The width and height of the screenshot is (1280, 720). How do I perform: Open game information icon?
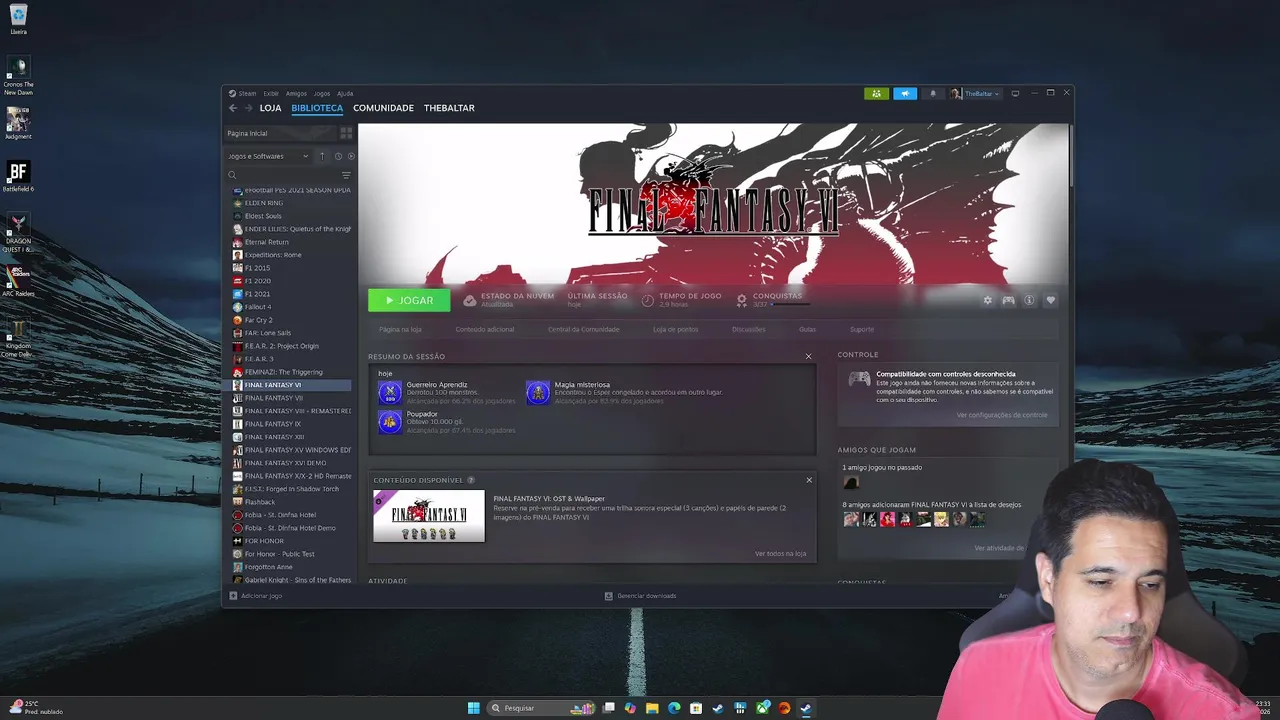1029,300
